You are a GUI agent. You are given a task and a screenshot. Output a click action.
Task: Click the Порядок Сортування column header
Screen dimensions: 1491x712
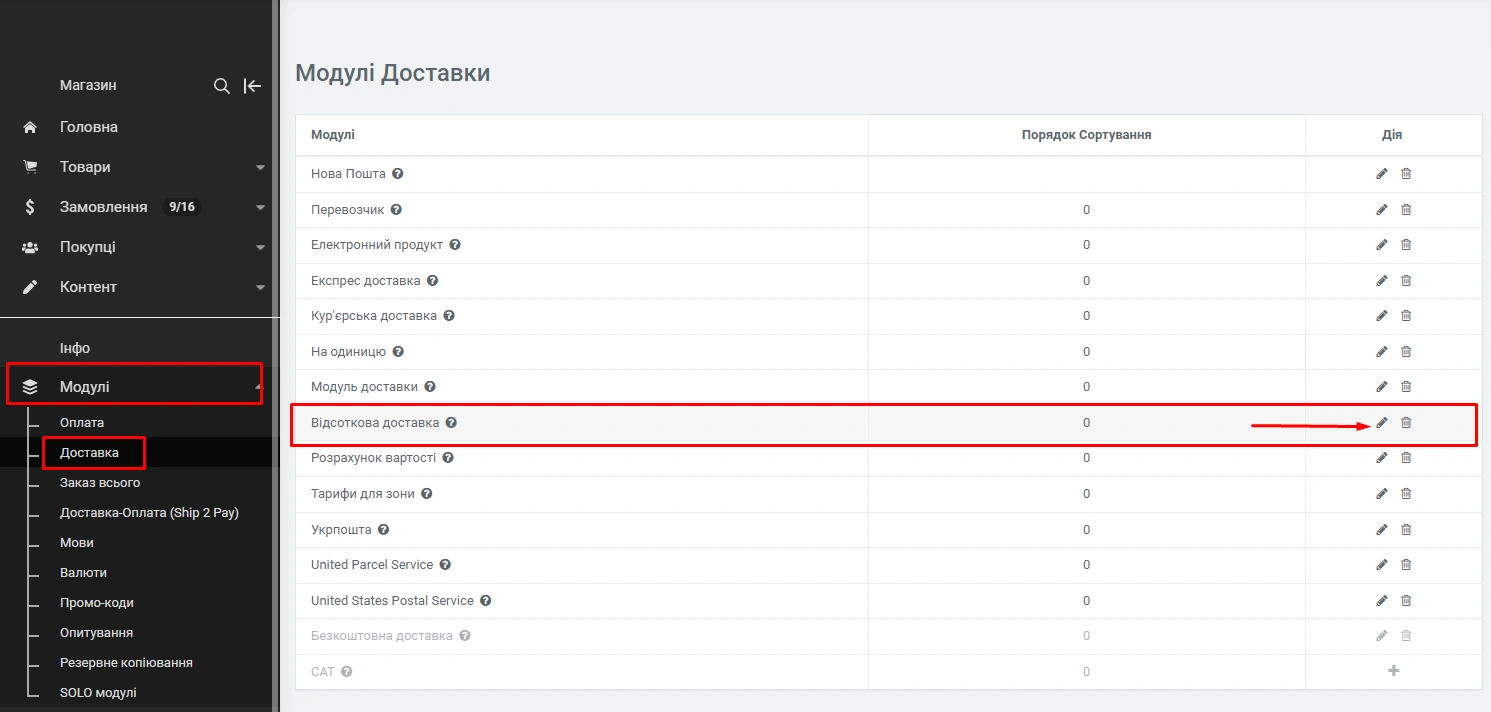[1086, 135]
